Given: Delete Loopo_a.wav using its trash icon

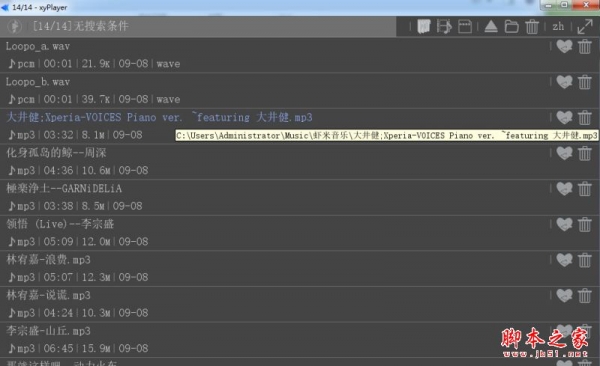Looking at the screenshot, I should pos(585,47).
